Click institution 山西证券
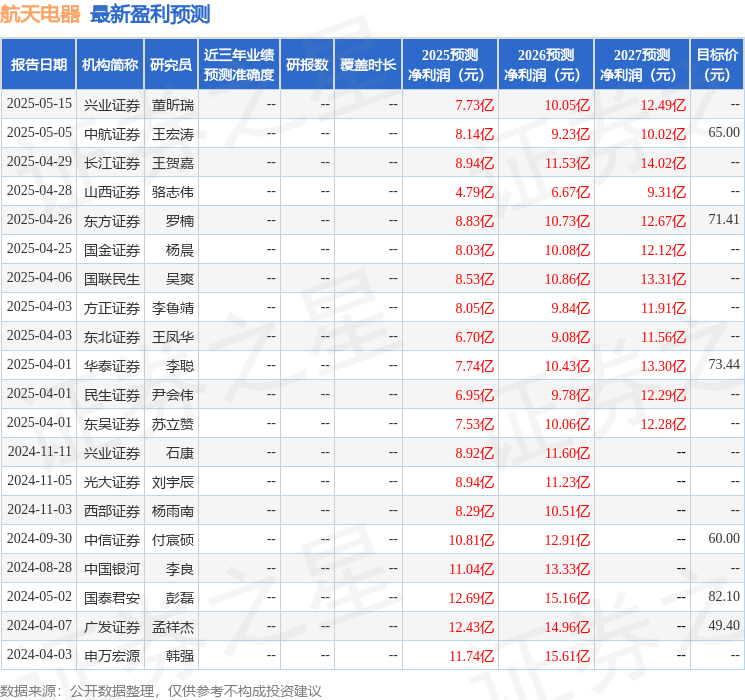 112,192
